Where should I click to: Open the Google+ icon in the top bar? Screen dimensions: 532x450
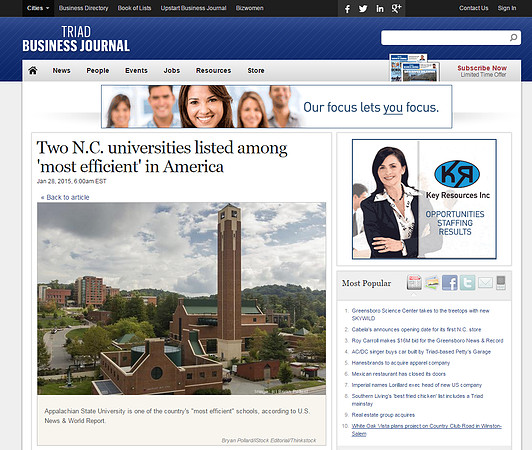point(396,8)
